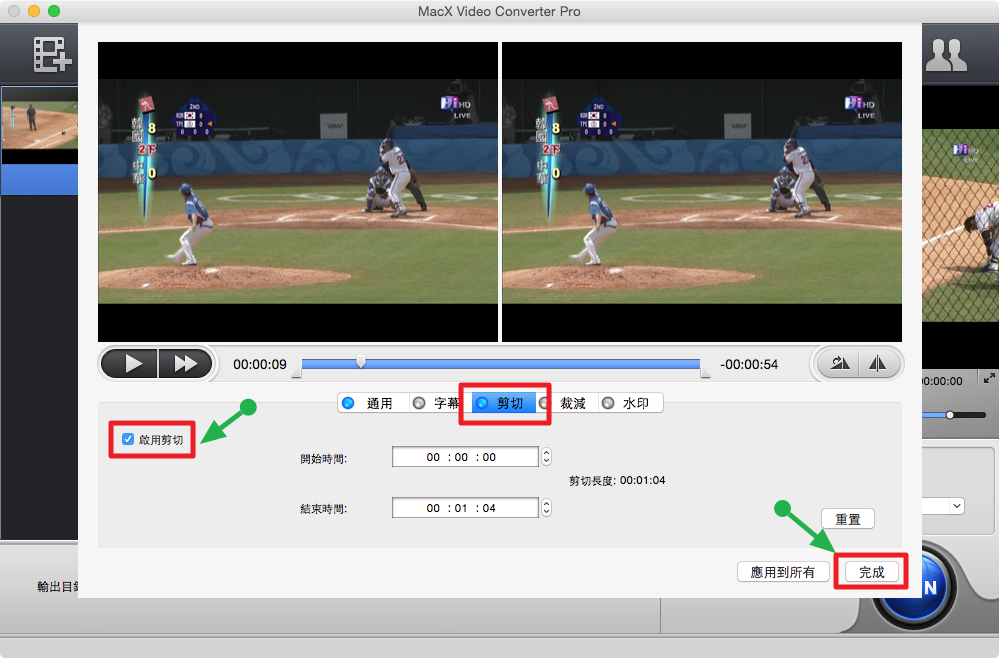The image size is (999, 658).
Task: Click the fullscreen expand arrows icon
Action: pos(989,379)
